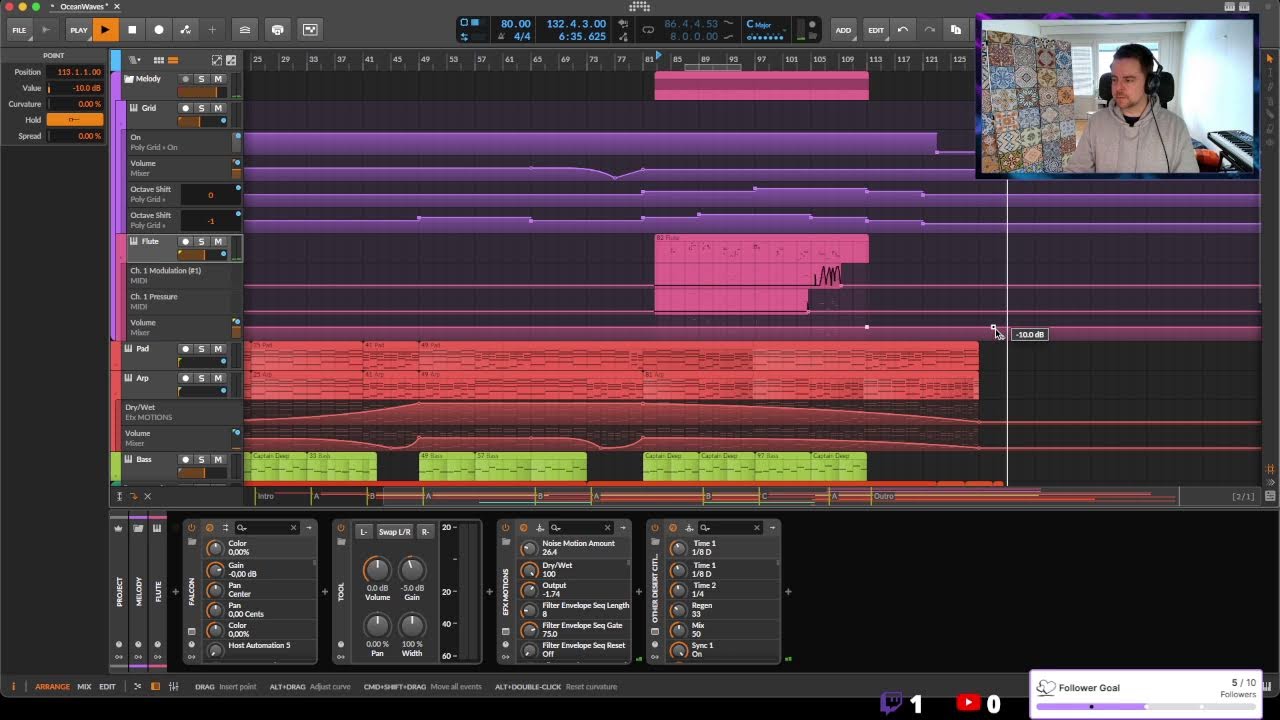Open the C Major key selector
The width and height of the screenshot is (1280, 720).
click(x=760, y=24)
